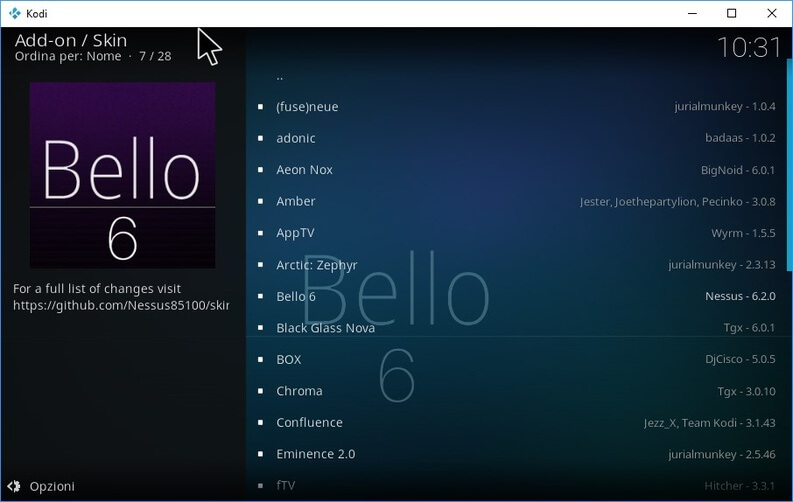Click the 'jurialmunkey - 1.0.4' author text
793x502 pixels.
(x=725, y=107)
